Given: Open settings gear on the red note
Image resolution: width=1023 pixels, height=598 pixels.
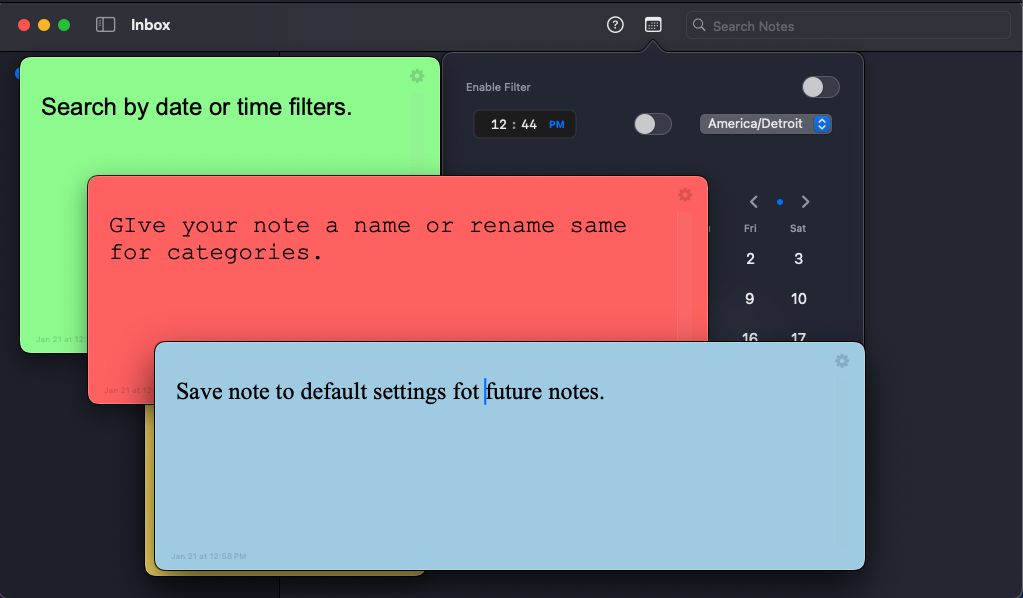Looking at the screenshot, I should pyautogui.click(x=685, y=196).
